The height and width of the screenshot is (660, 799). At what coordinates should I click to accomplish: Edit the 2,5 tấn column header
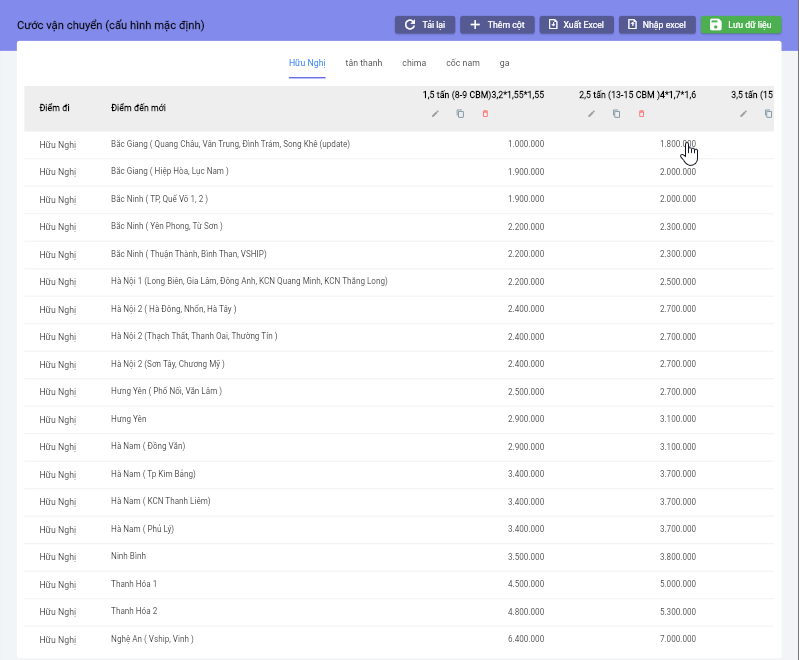pos(591,114)
